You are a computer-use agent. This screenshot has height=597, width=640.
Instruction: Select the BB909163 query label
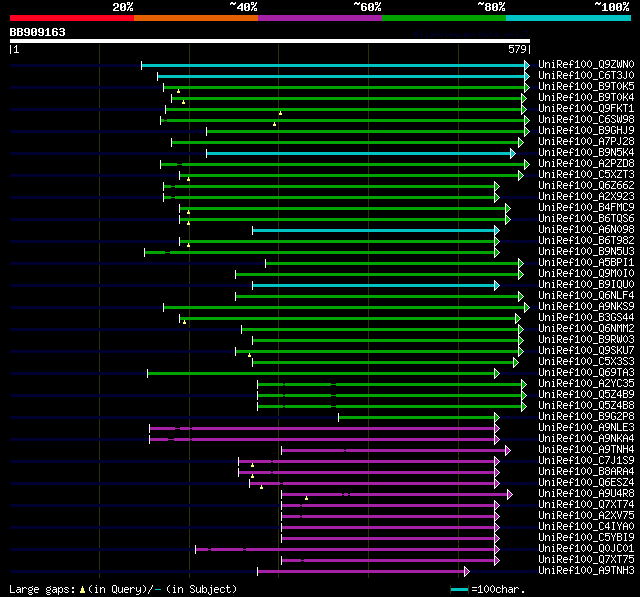pyautogui.click(x=38, y=32)
